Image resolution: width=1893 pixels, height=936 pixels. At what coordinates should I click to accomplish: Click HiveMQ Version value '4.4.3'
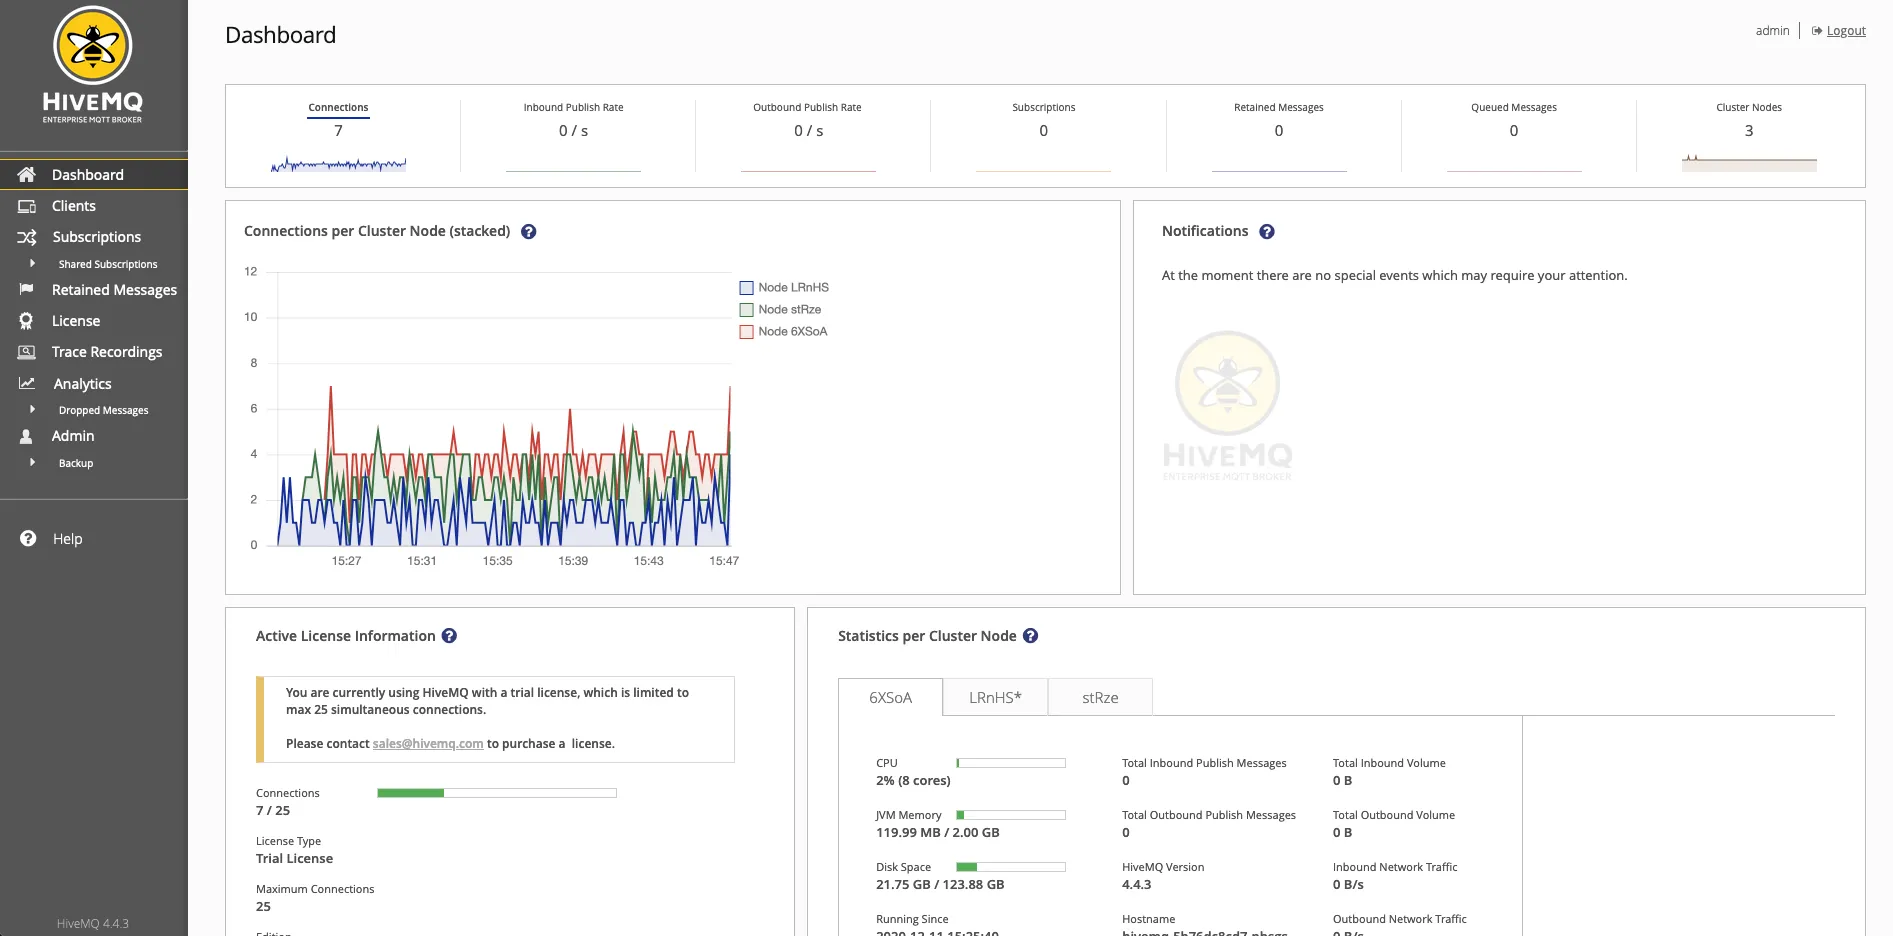click(x=1136, y=885)
